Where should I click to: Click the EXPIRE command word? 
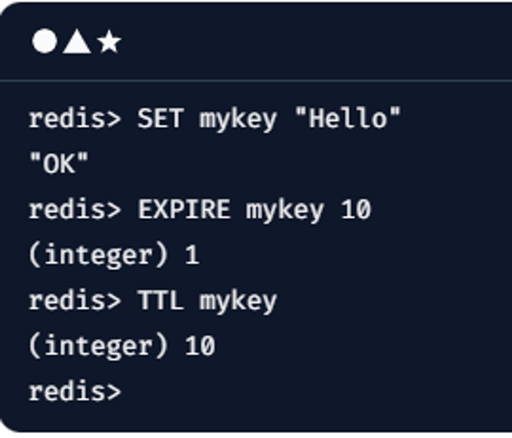click(x=184, y=210)
